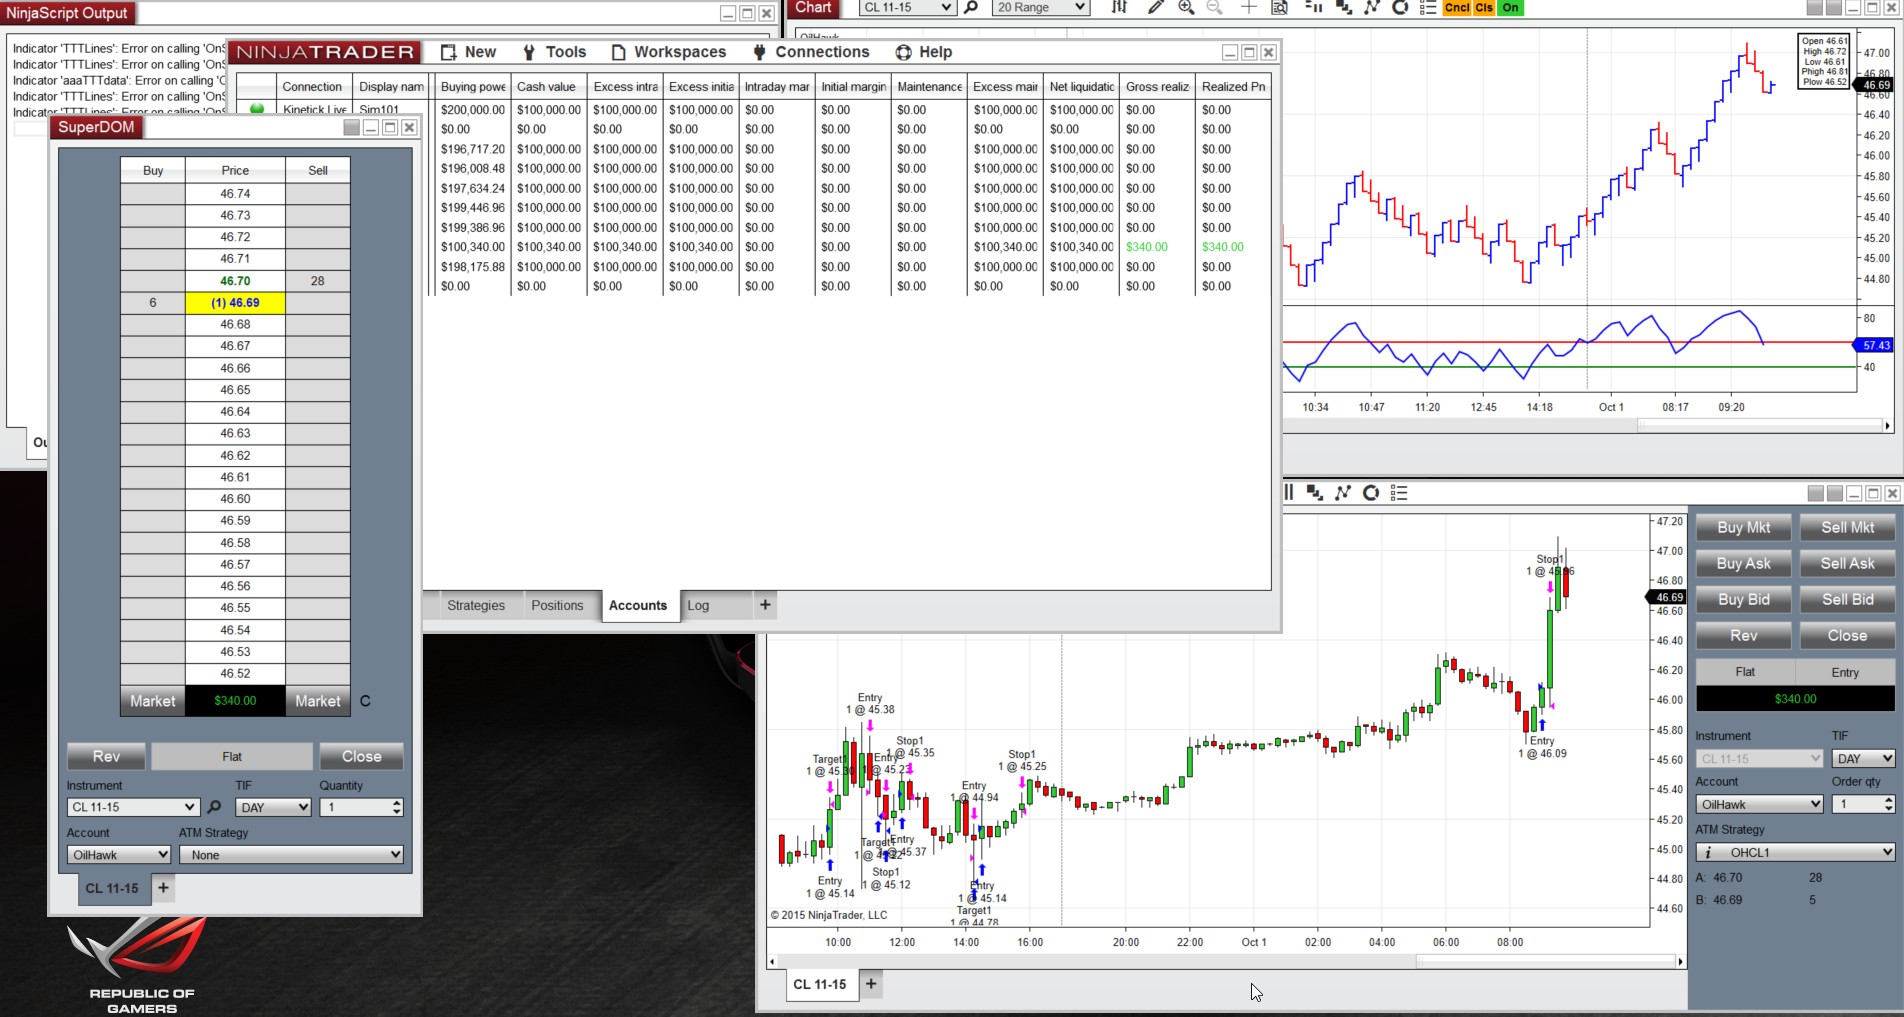
Task: Click the SuperDOM Quantity field
Action: (x=361, y=807)
